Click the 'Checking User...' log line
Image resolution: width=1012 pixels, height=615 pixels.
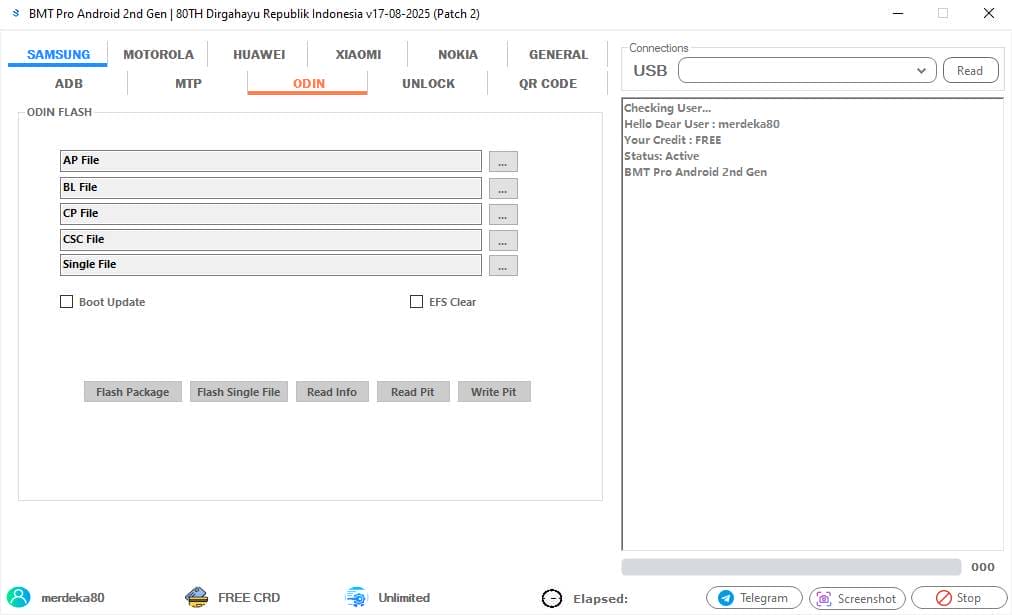click(x=667, y=108)
